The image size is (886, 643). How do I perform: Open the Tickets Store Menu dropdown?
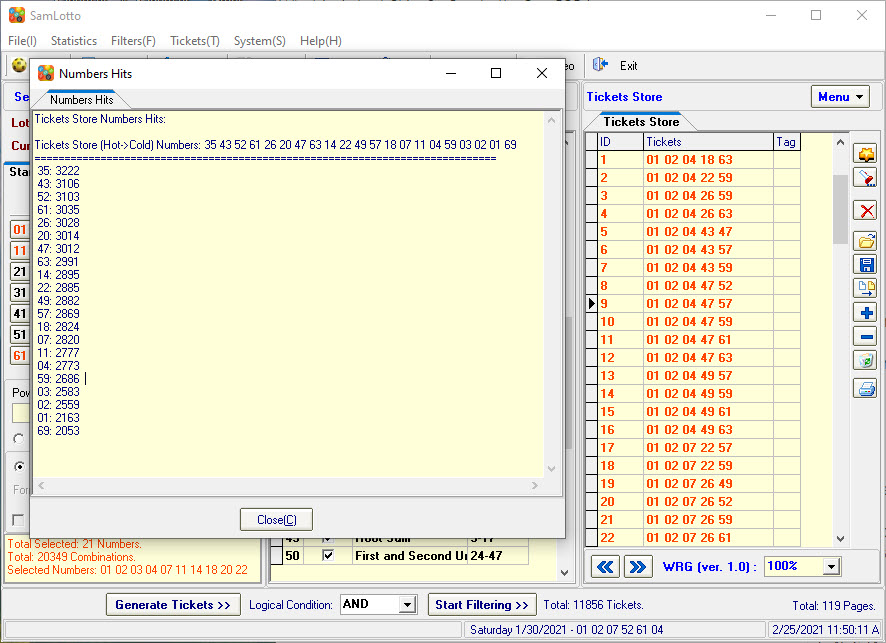pos(840,97)
